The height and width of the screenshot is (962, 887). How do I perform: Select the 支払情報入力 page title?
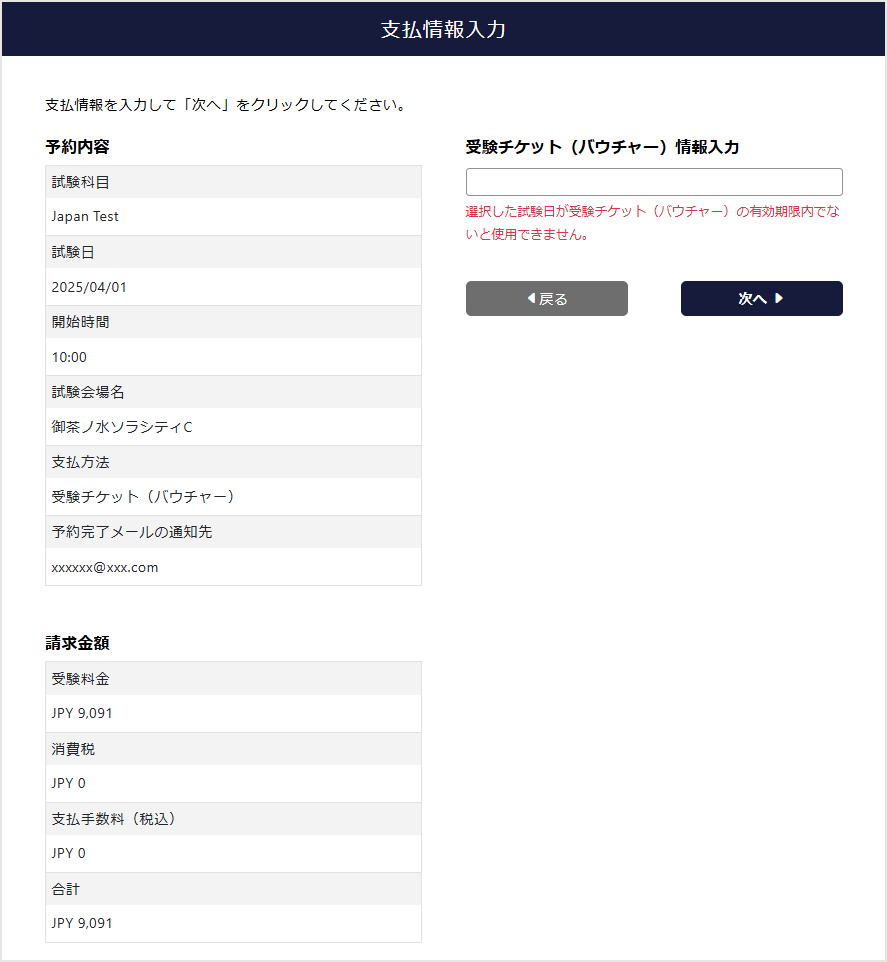443,30
